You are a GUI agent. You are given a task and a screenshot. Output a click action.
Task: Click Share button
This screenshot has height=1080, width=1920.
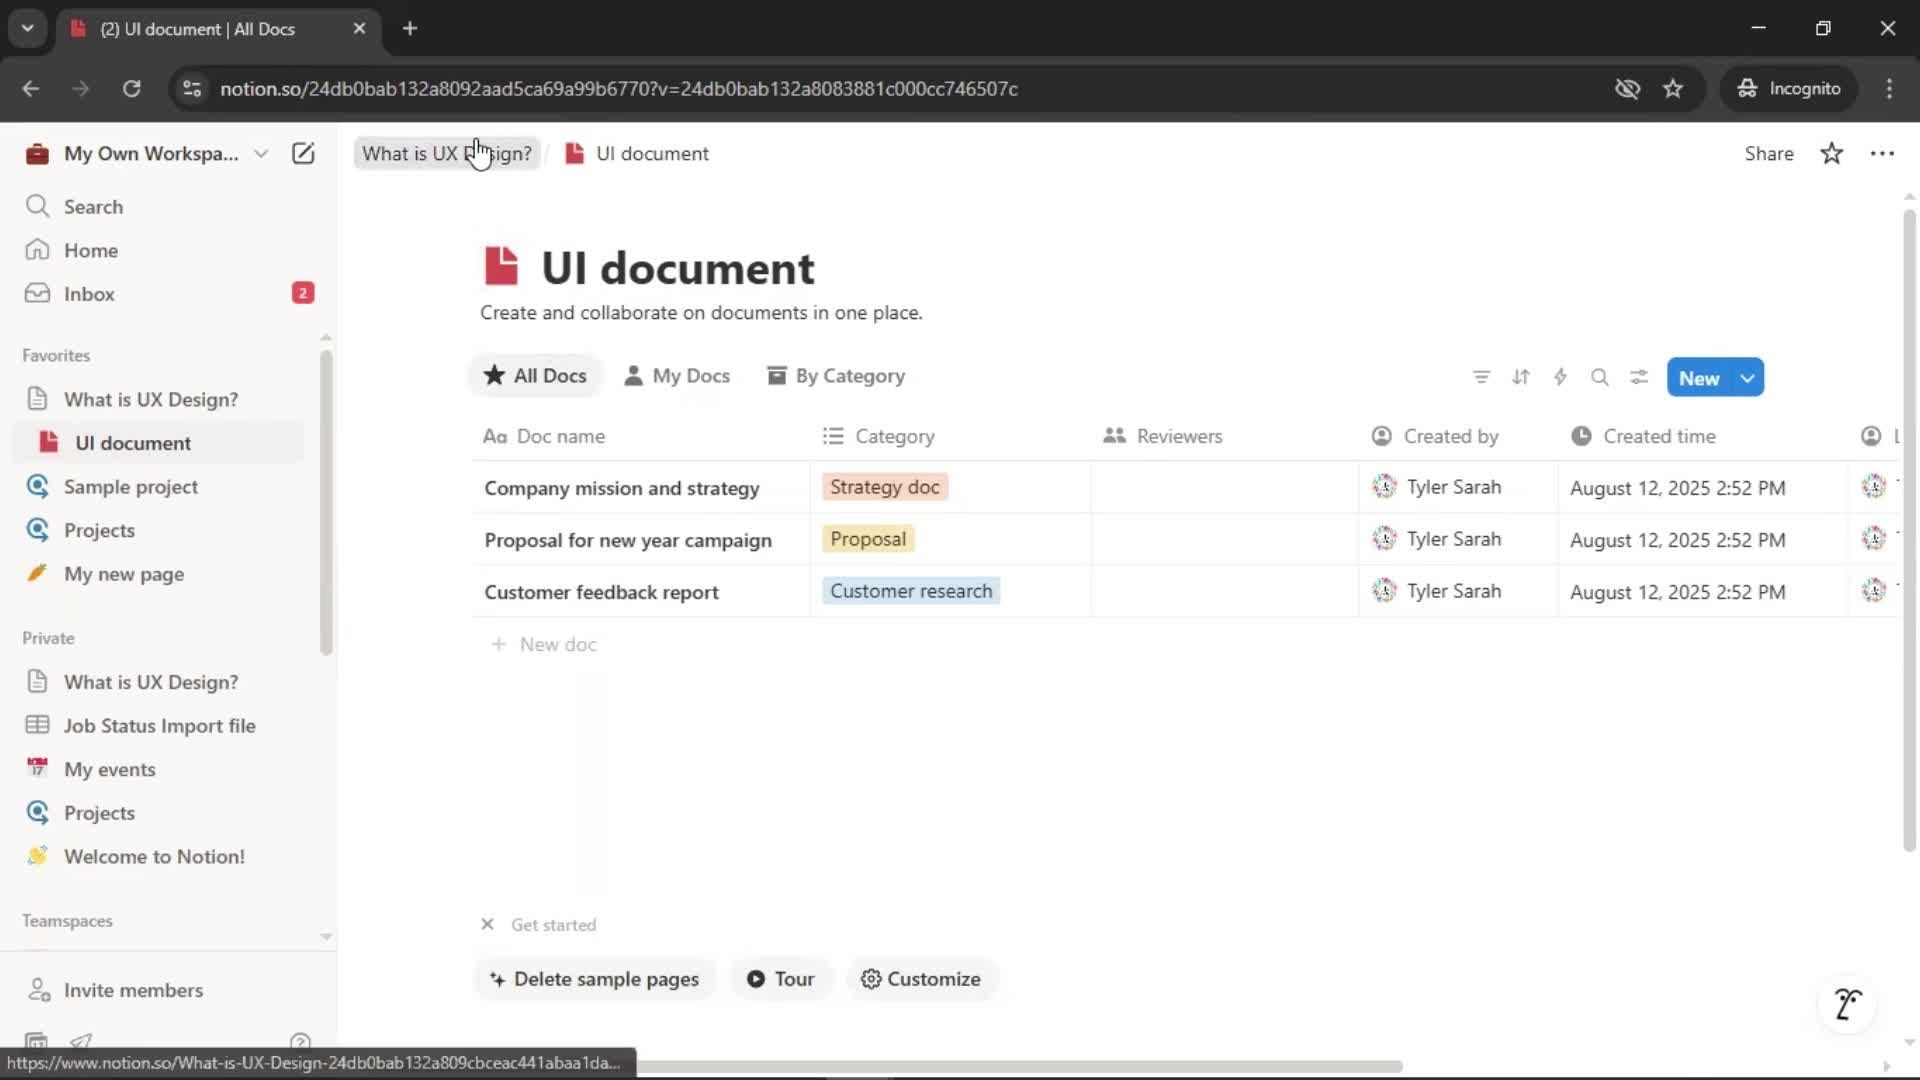click(x=1768, y=153)
